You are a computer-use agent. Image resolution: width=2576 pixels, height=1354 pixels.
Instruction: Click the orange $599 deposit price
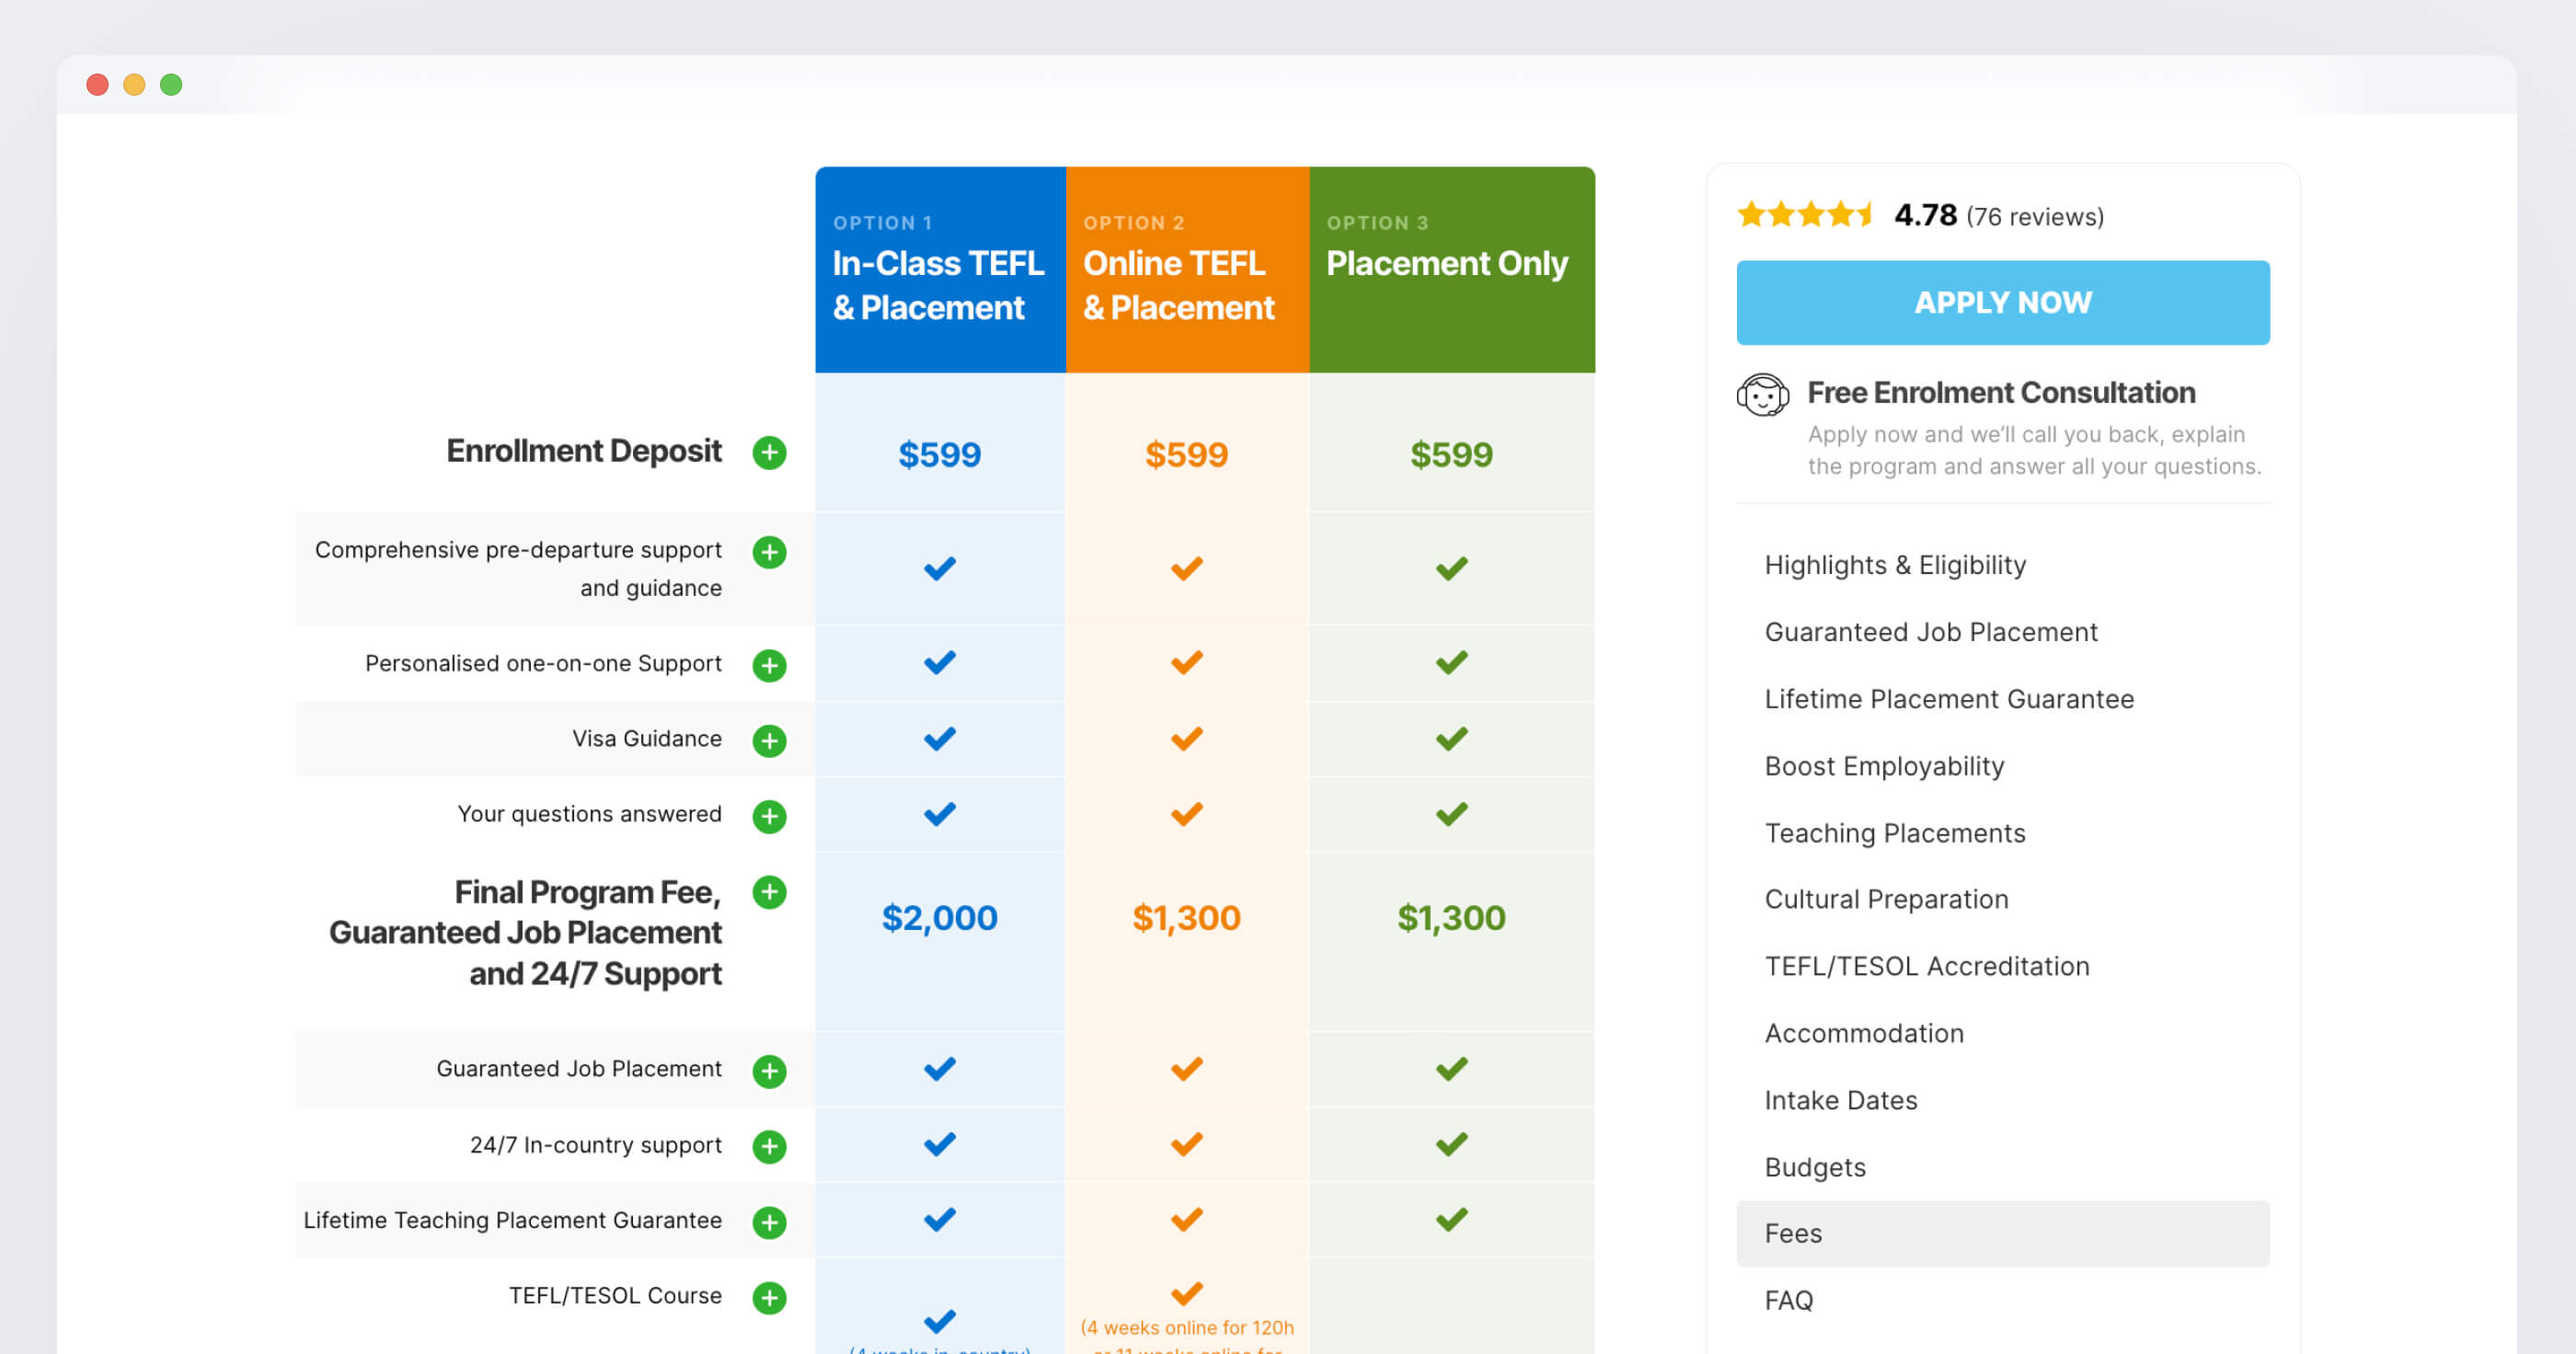tap(1186, 455)
